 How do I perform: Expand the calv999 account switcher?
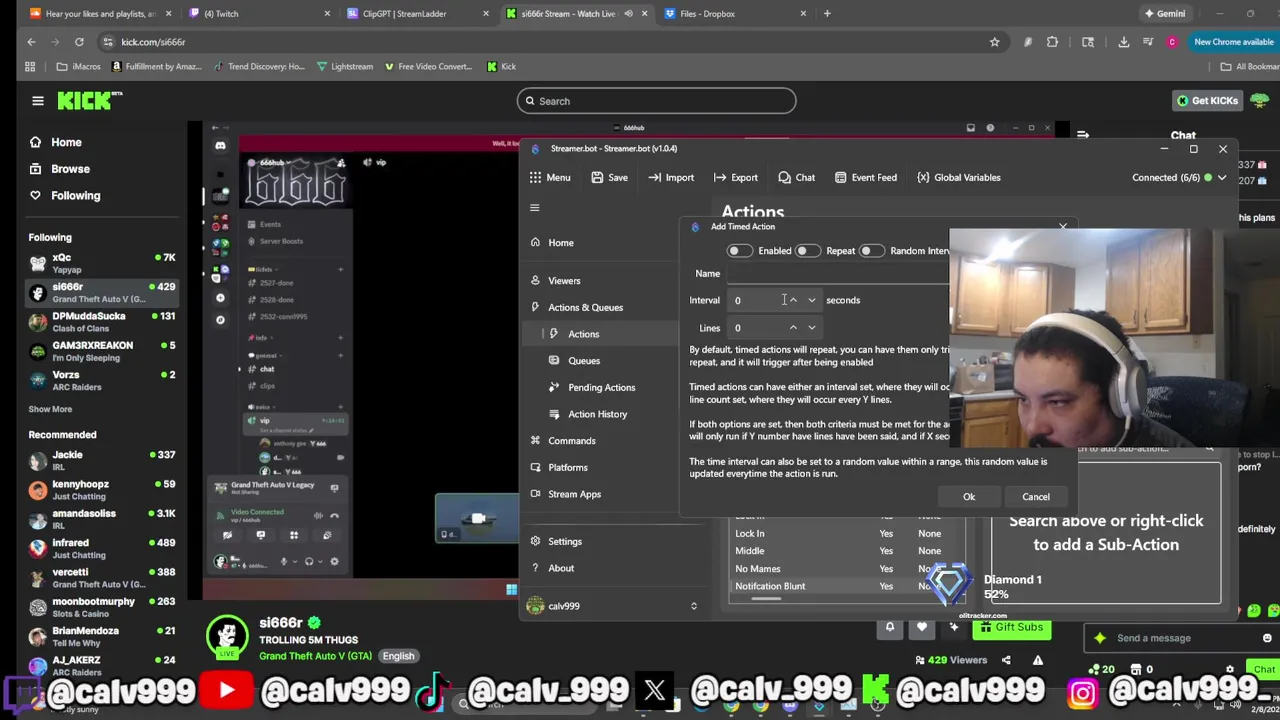click(693, 606)
